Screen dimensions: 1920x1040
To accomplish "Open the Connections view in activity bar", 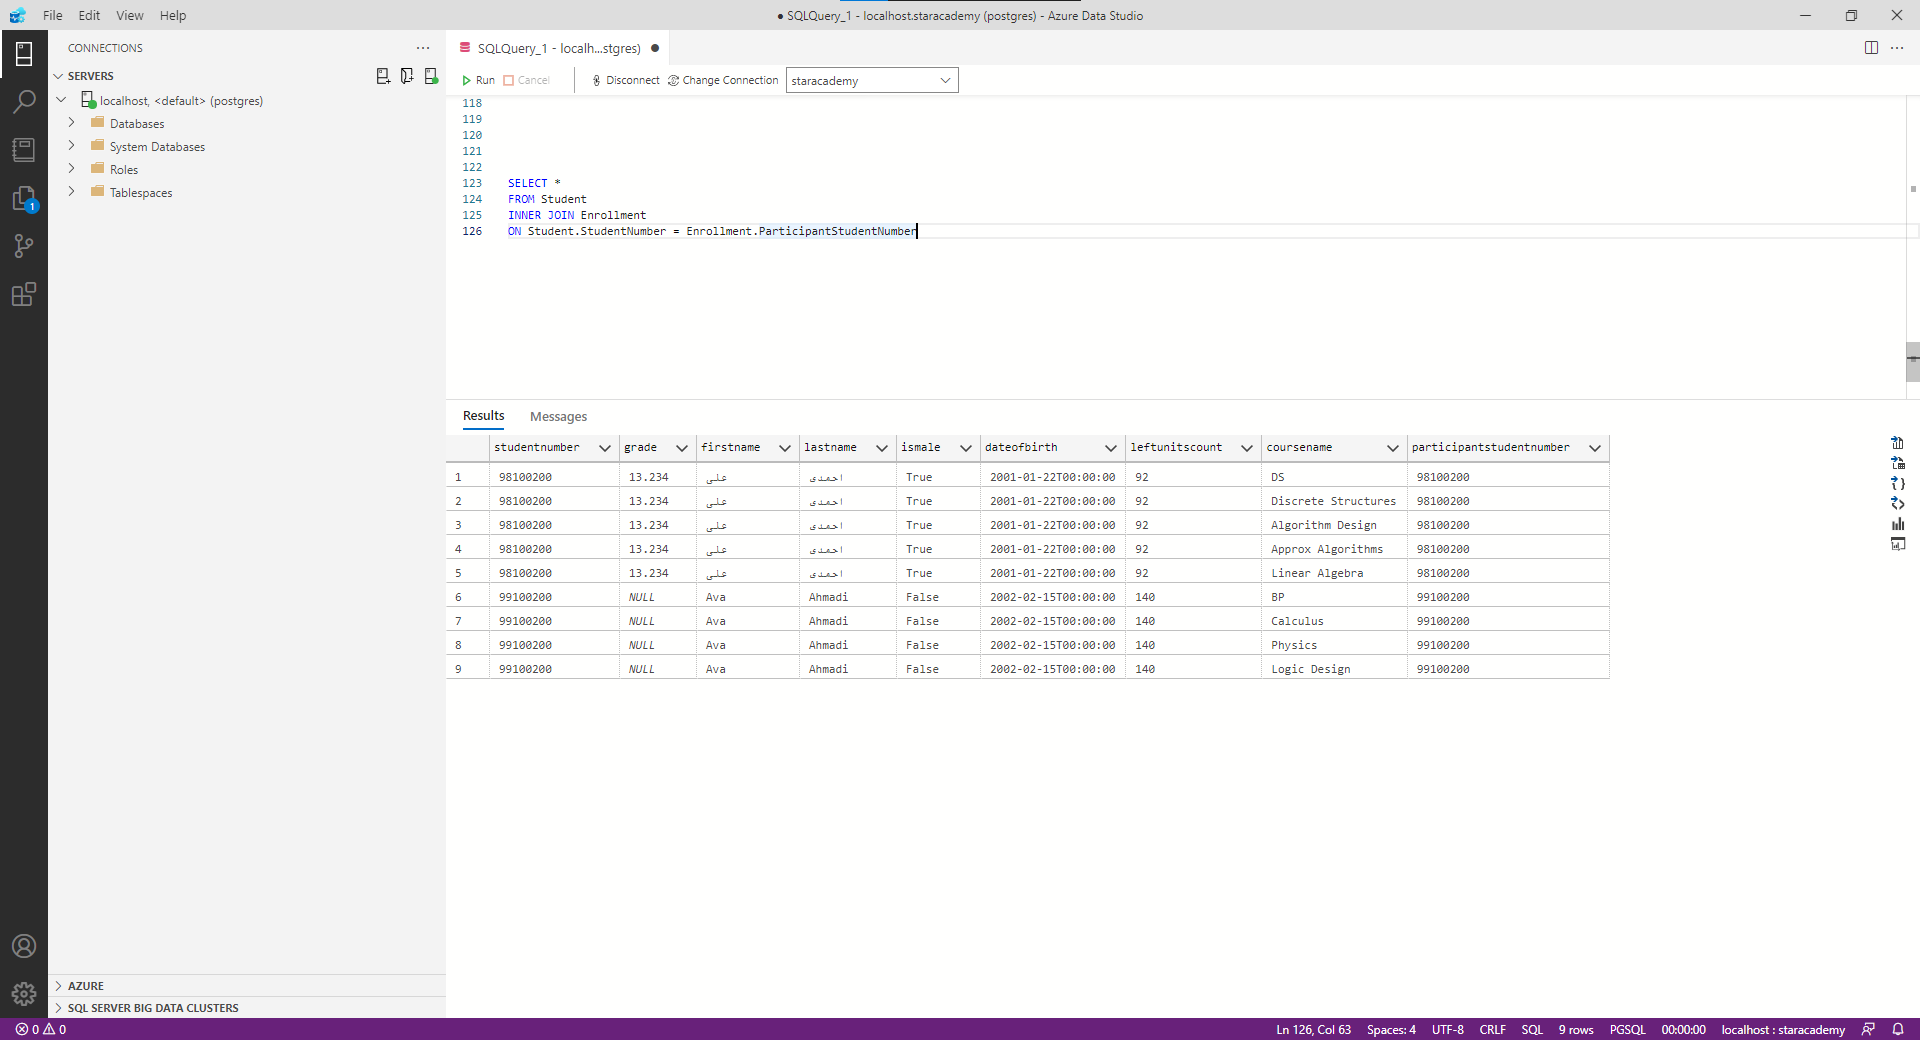I will pyautogui.click(x=24, y=54).
